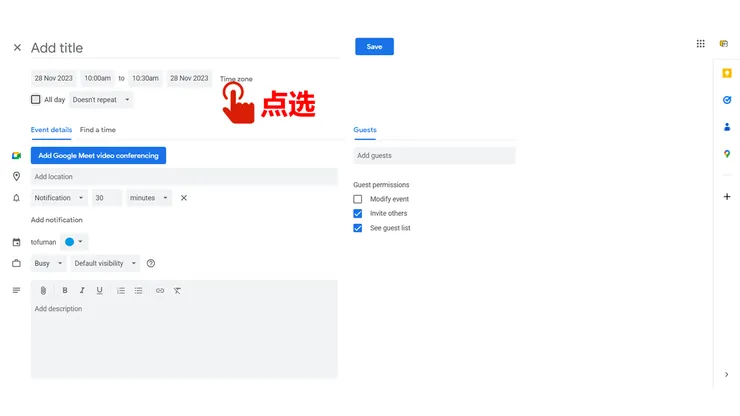The image size is (740, 416).
Task: Check the All day checkbox
Action: 35,100
